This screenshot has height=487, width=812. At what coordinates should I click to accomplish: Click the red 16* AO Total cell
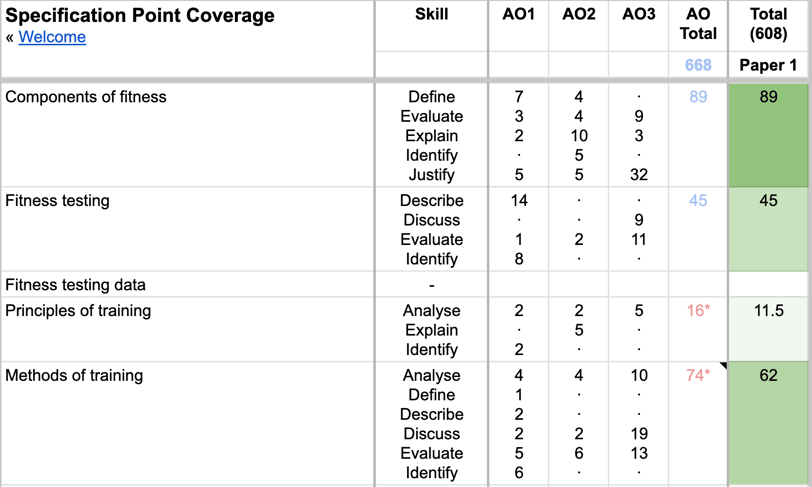click(x=698, y=311)
